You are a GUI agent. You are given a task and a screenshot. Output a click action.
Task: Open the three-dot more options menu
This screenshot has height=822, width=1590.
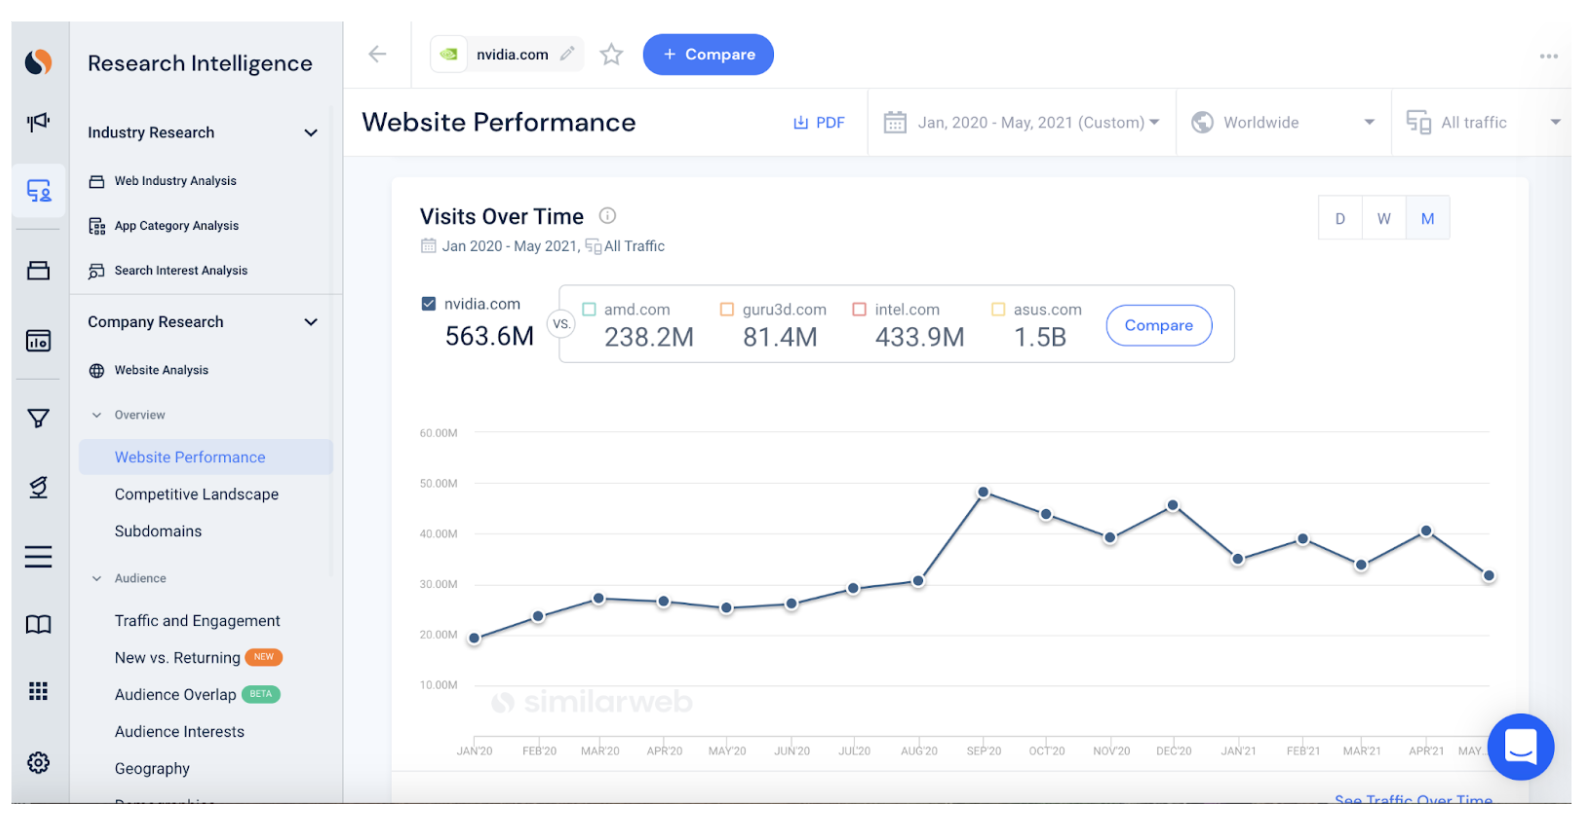point(1548,56)
